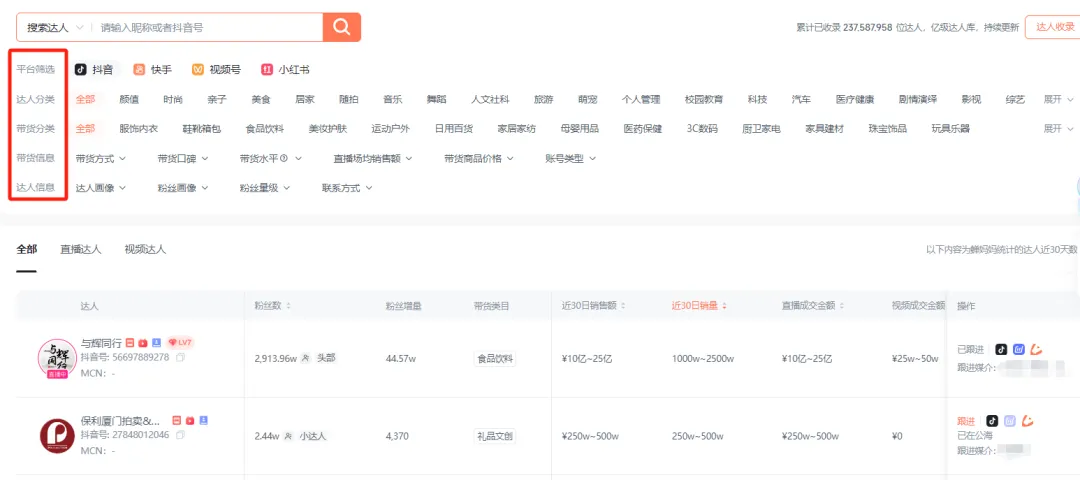Copy 与辉同行's Douyin ID with copy icon
The image size is (1080, 480).
[x=180, y=357]
